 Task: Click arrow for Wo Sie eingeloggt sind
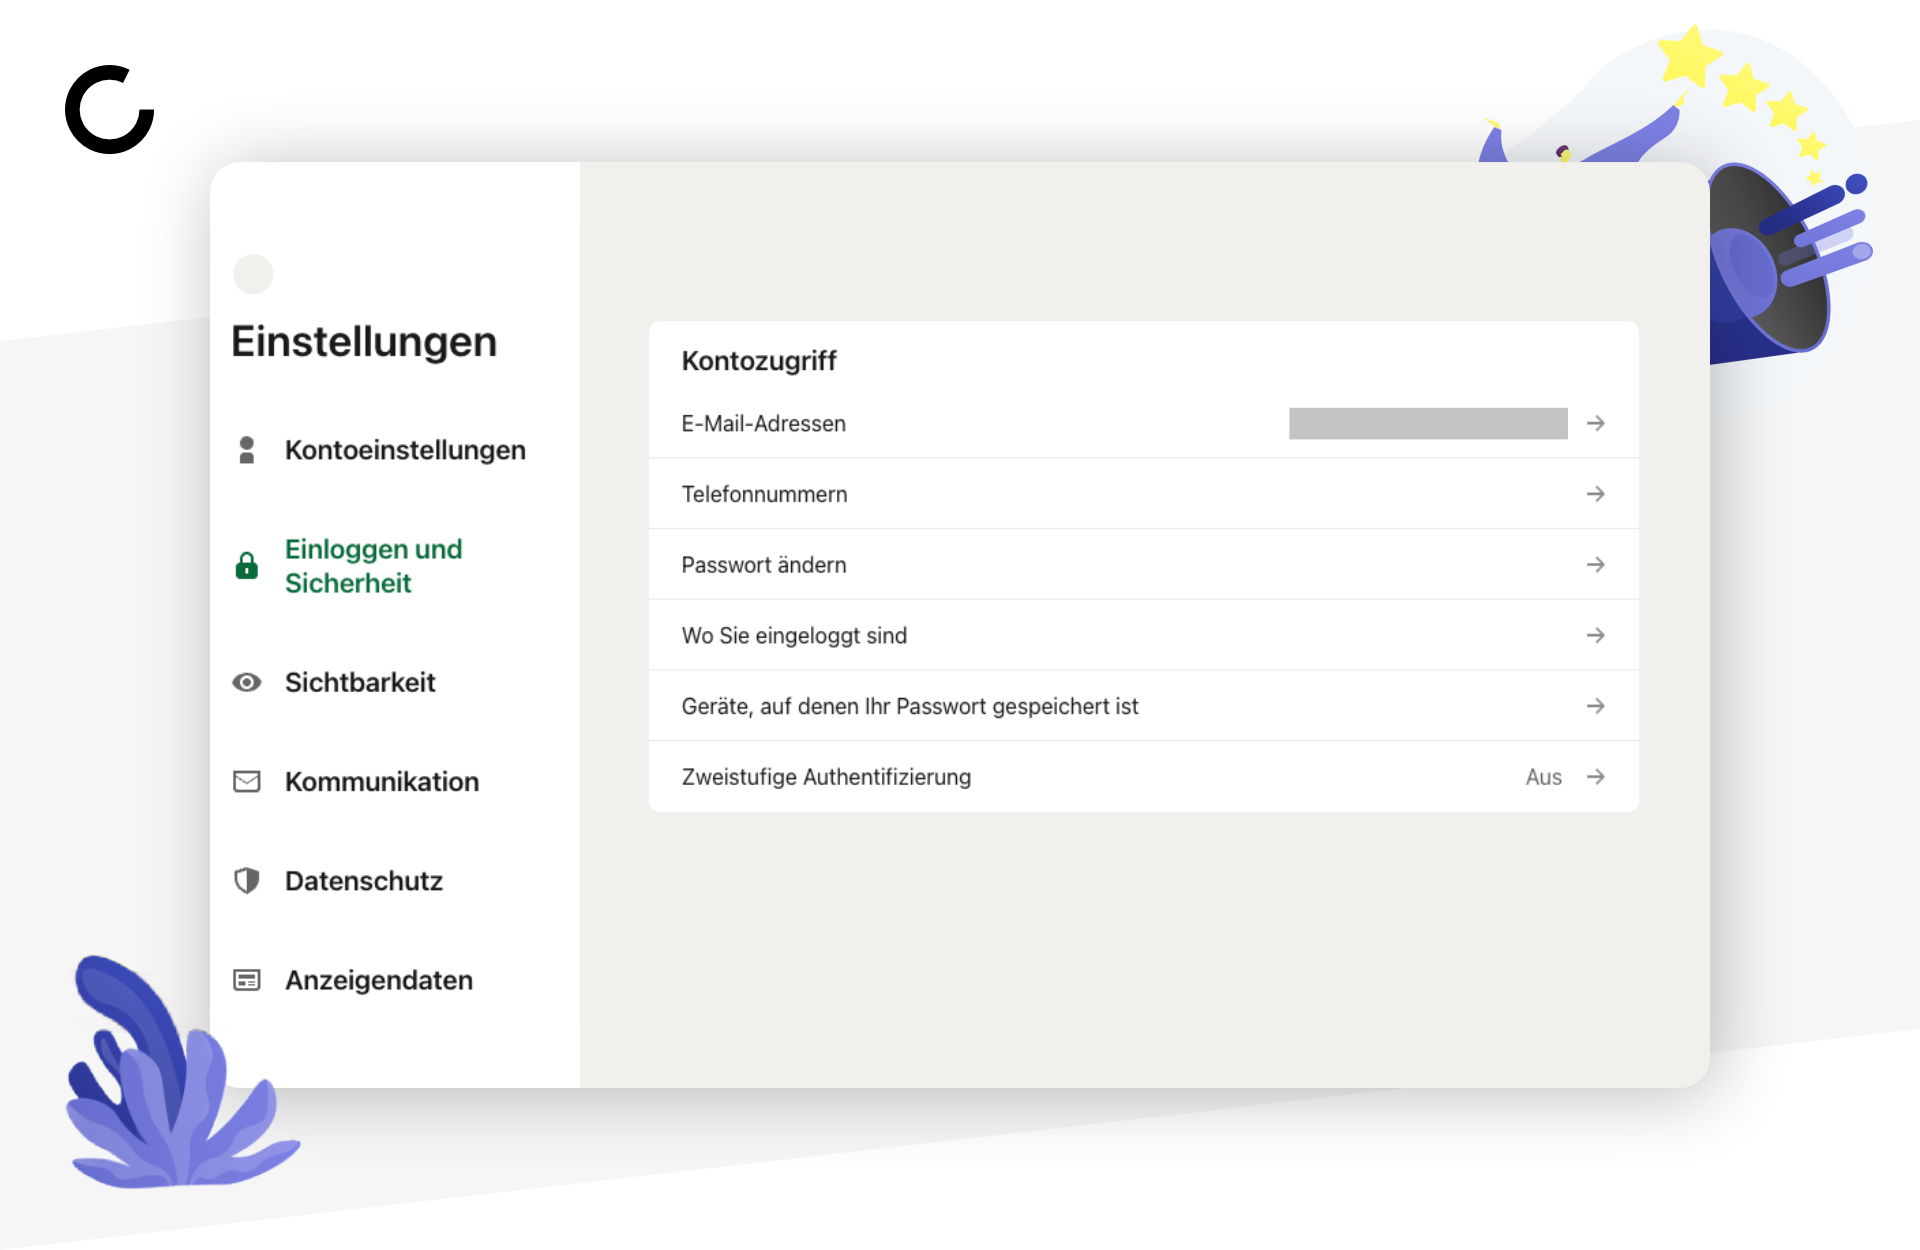point(1596,635)
